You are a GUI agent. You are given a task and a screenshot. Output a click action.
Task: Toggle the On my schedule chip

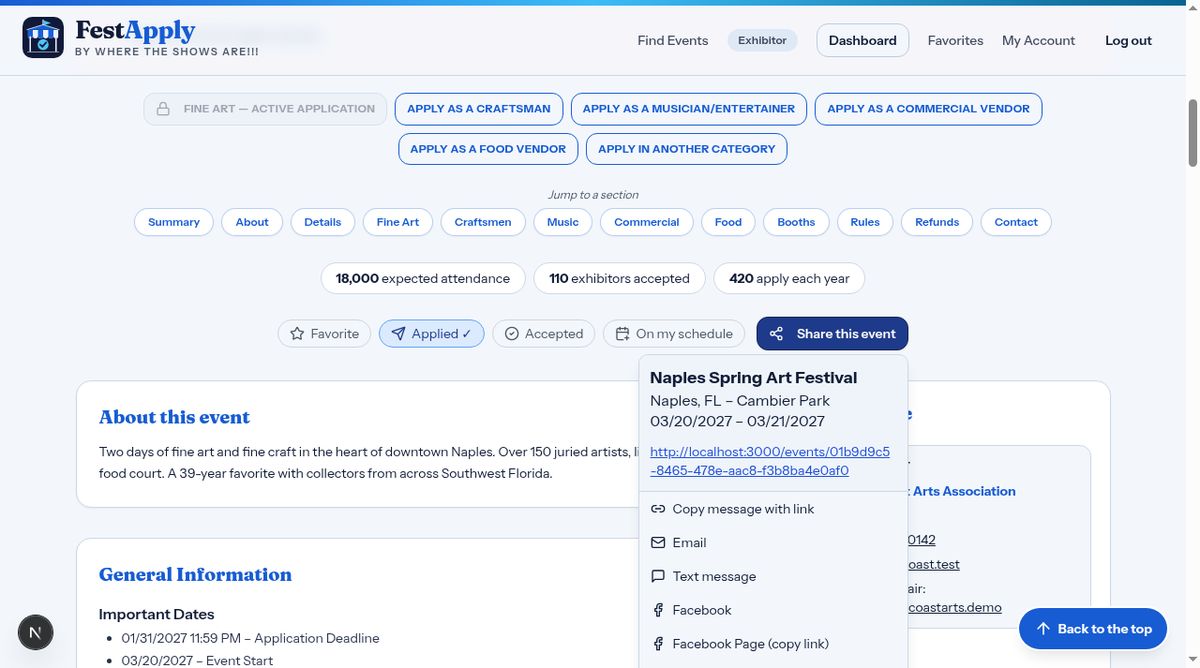click(674, 334)
